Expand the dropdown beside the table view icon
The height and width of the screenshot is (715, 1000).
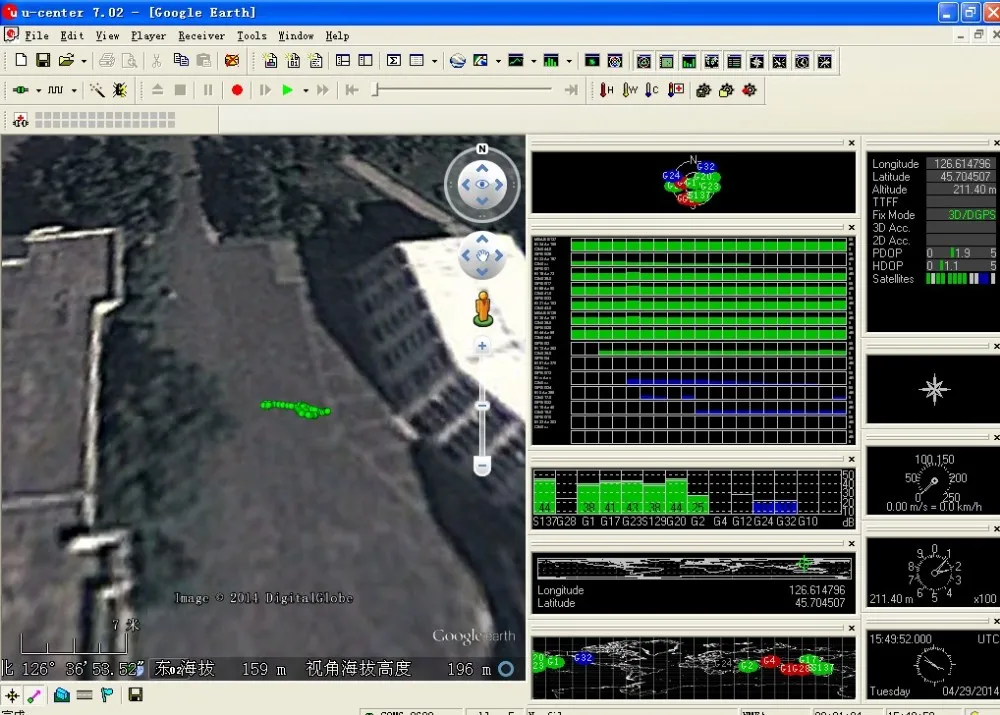(x=434, y=61)
